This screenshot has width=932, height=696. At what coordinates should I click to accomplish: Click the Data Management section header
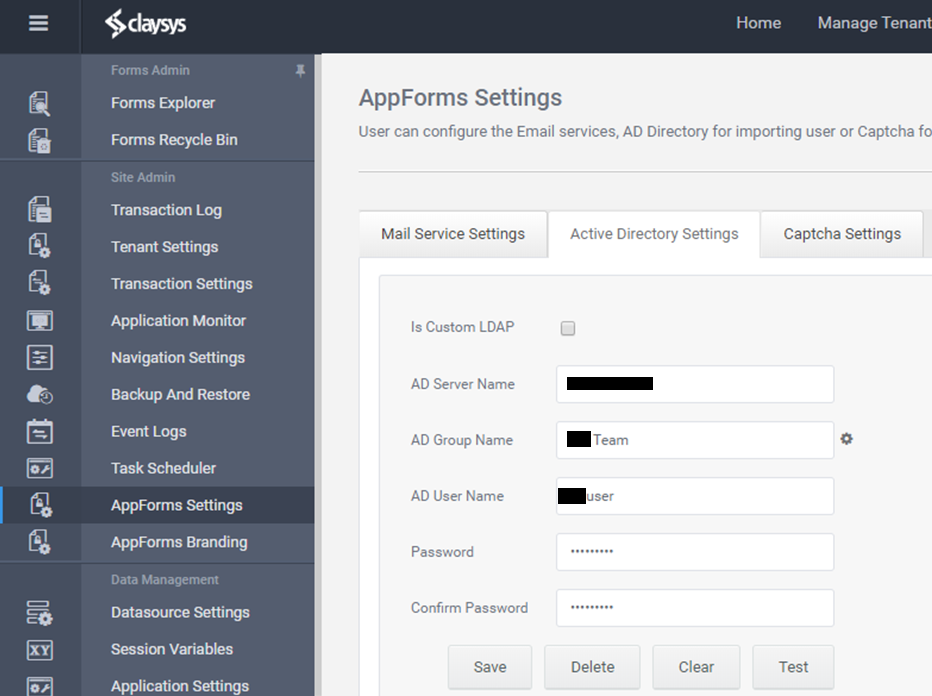165,580
